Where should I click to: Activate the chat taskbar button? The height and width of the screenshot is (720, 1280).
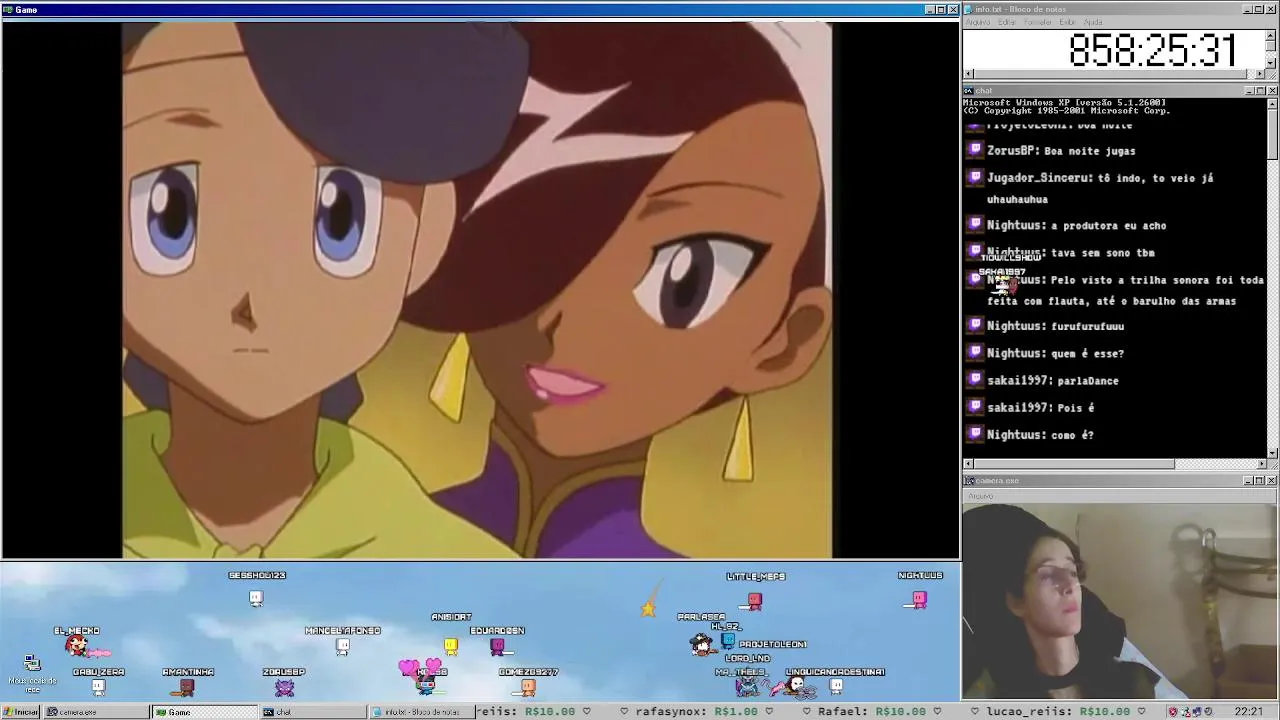coord(311,712)
